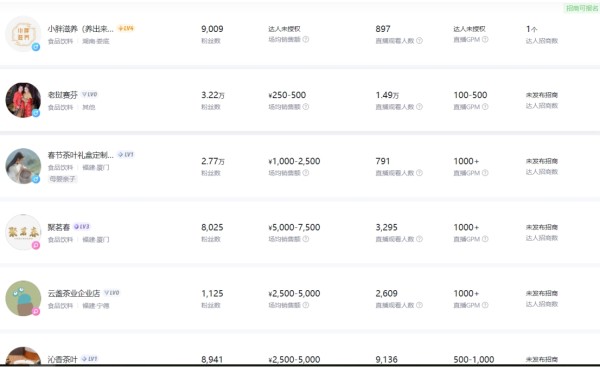The height and width of the screenshot is (367, 600).
Task: Click the 直播GPM help icon in 老甜赛芬 row
Action: click(x=485, y=107)
